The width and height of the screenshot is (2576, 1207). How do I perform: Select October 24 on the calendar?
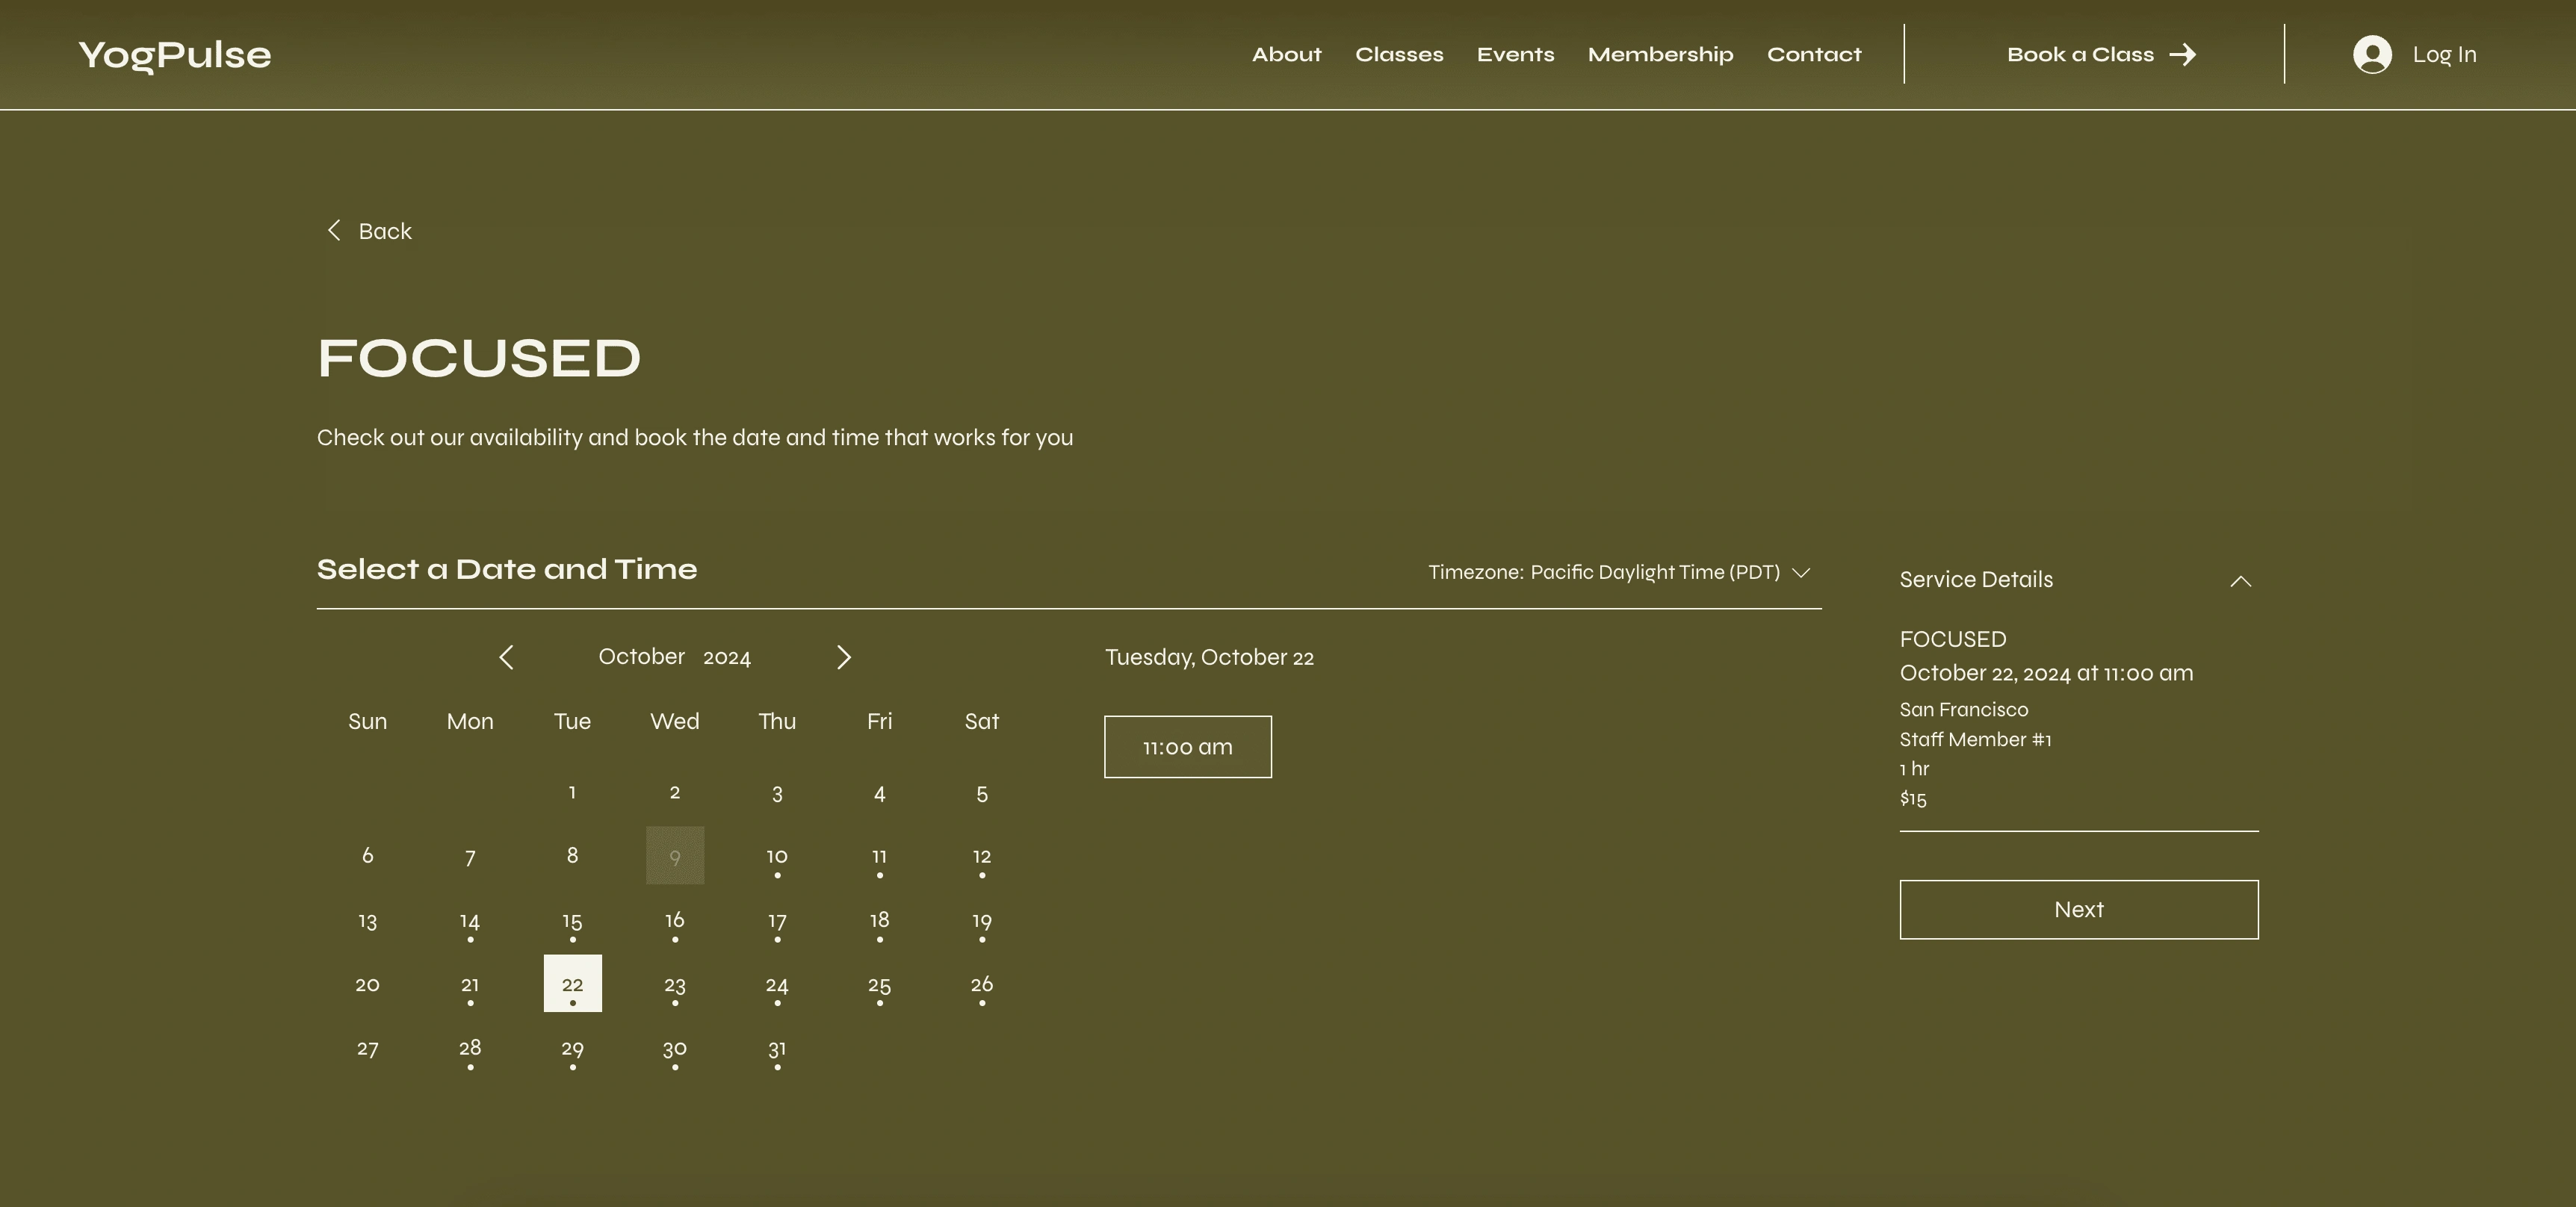pyautogui.click(x=777, y=985)
